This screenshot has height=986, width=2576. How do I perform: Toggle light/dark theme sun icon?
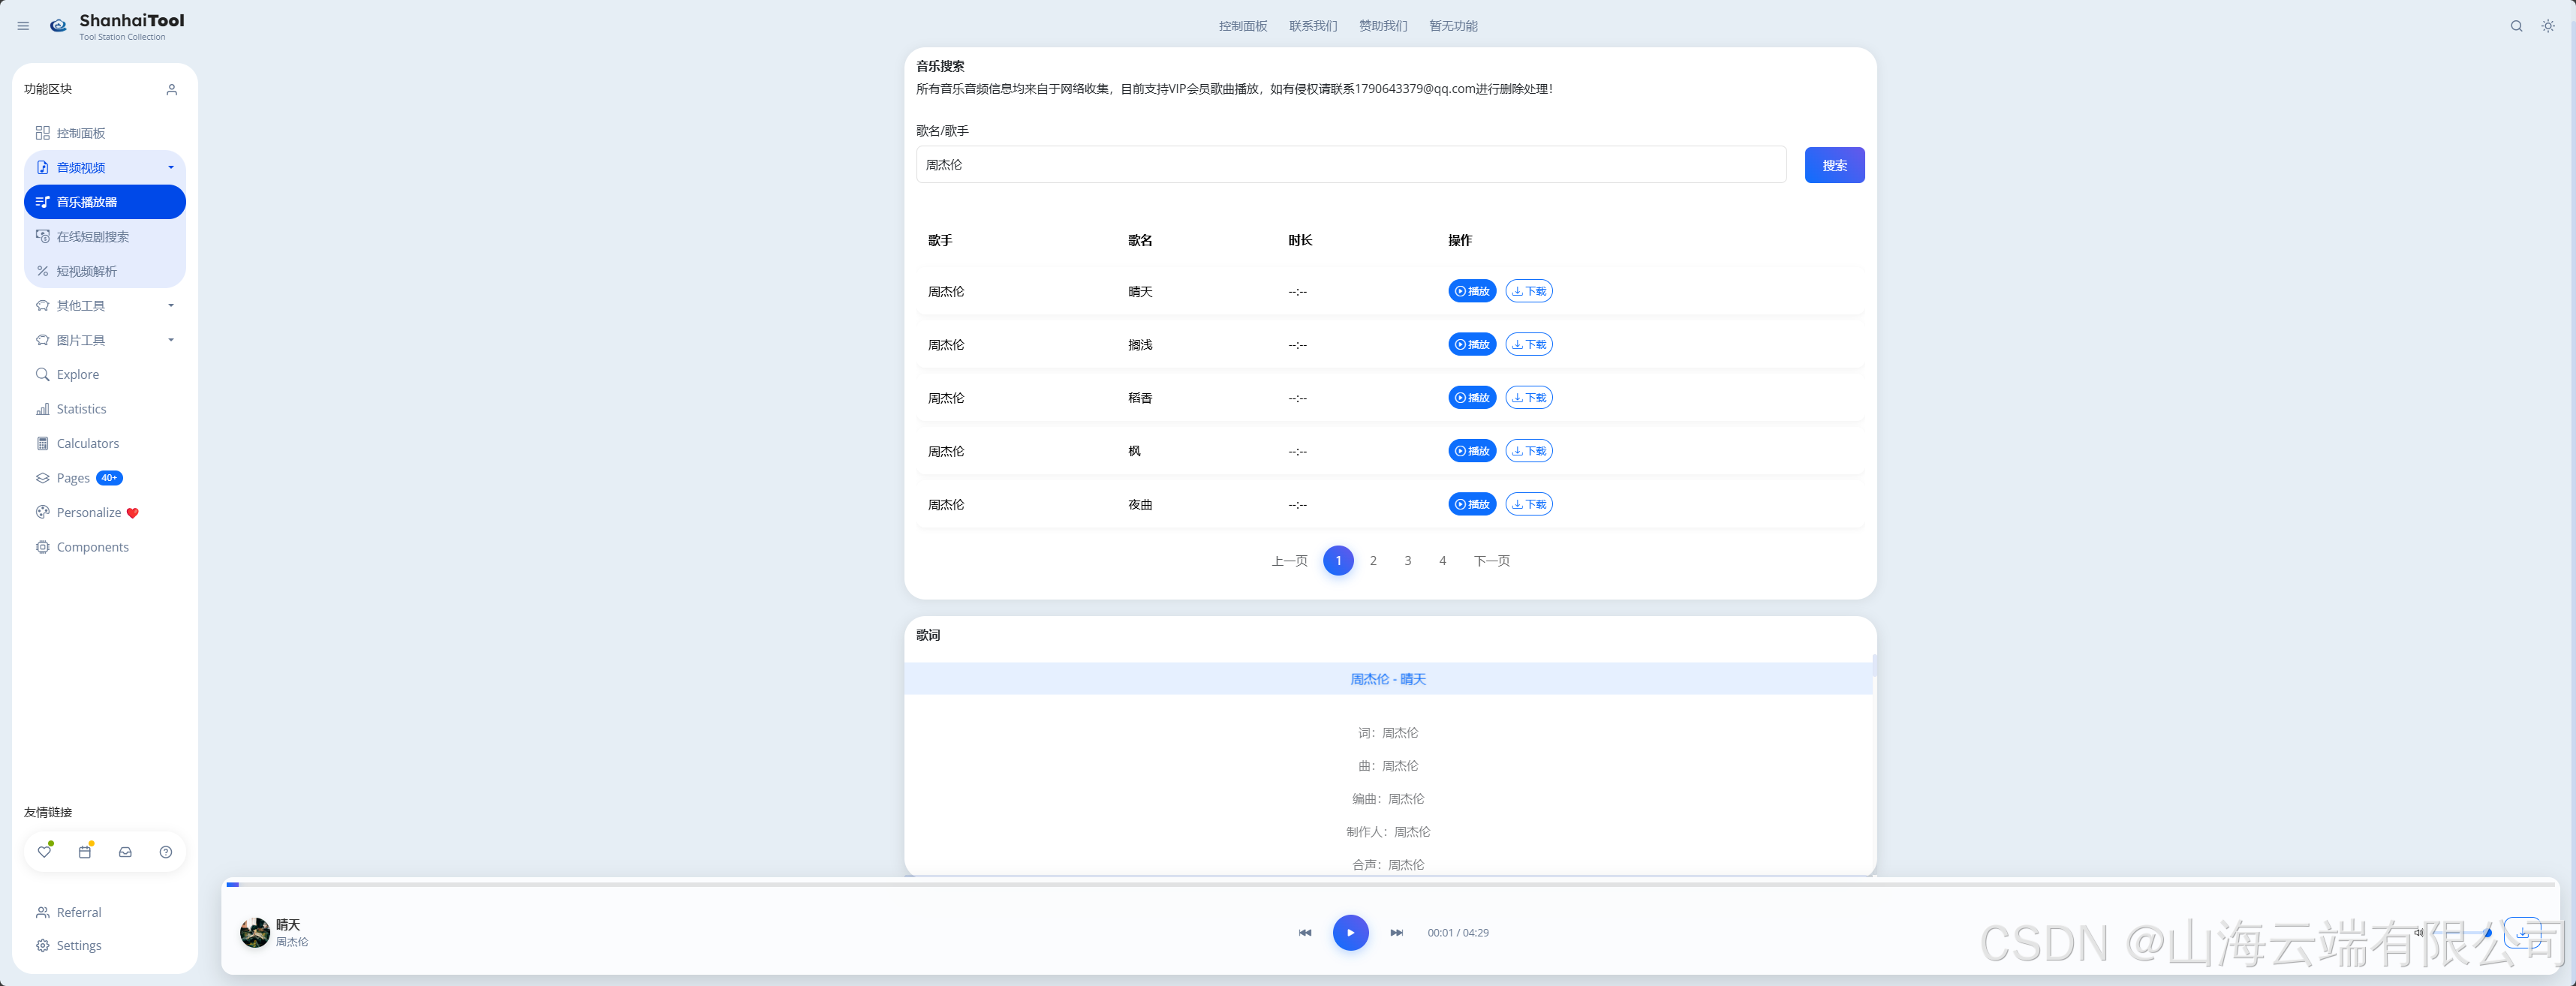coord(2547,26)
